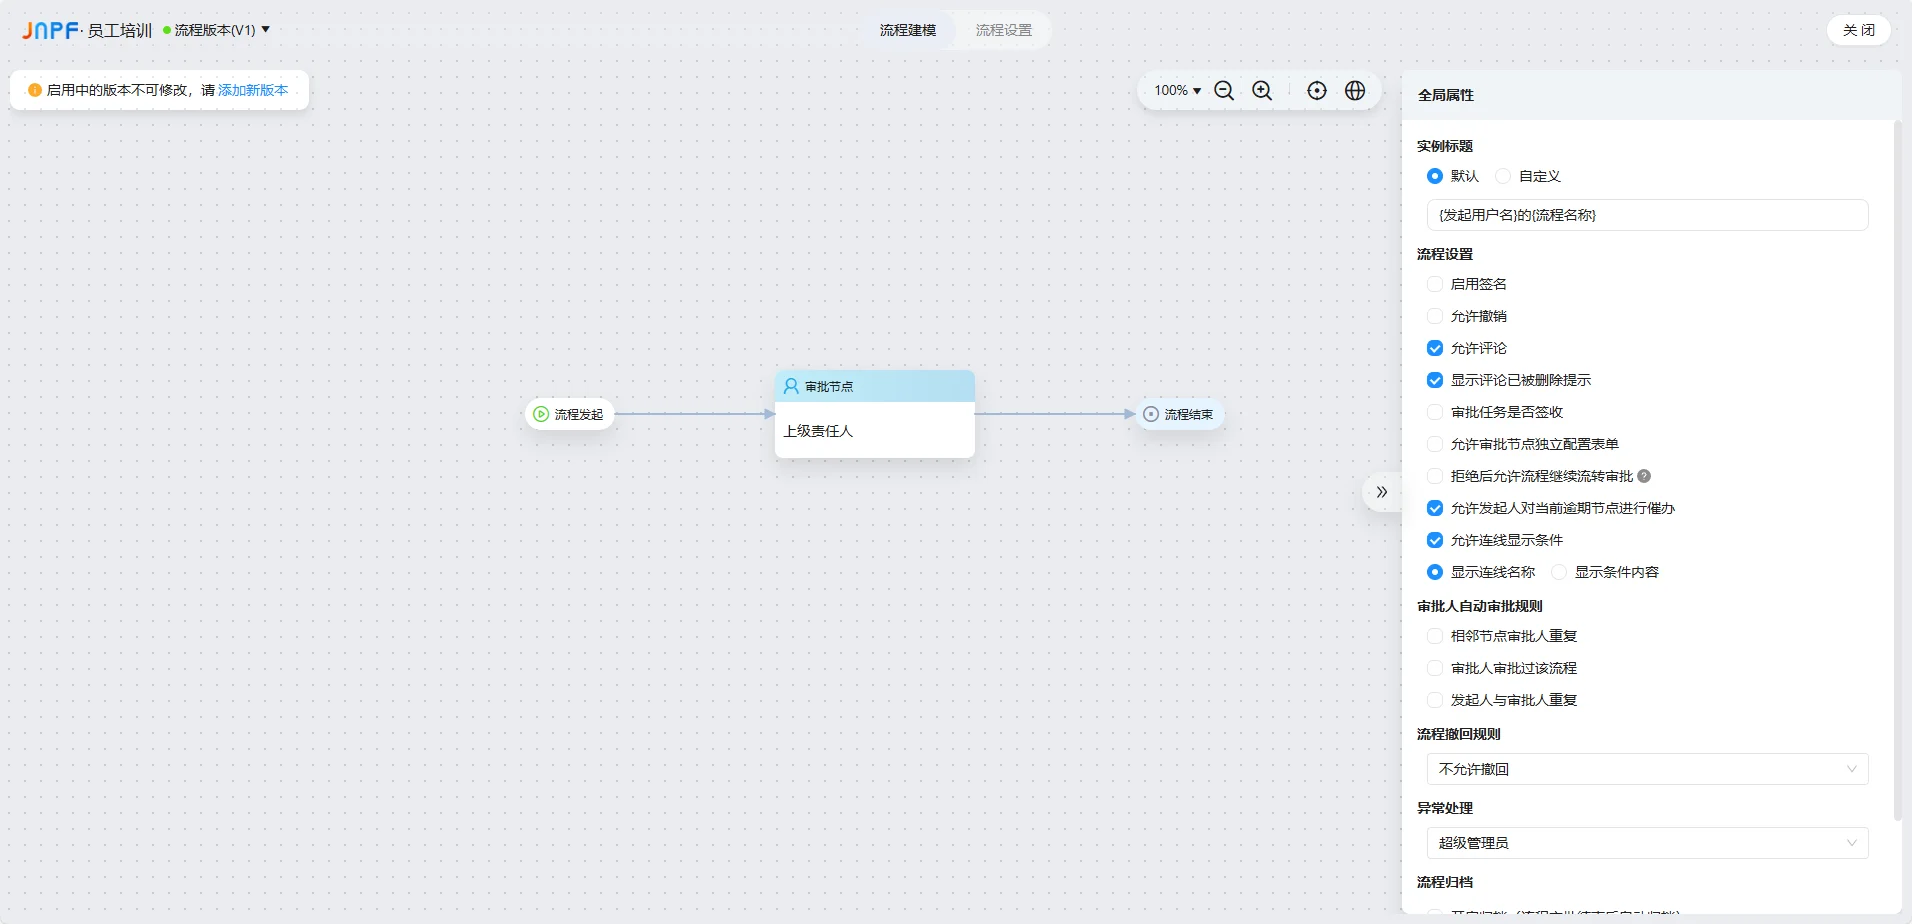Enable the 允许撤销 checkbox
The width and height of the screenshot is (1912, 924).
click(1435, 316)
